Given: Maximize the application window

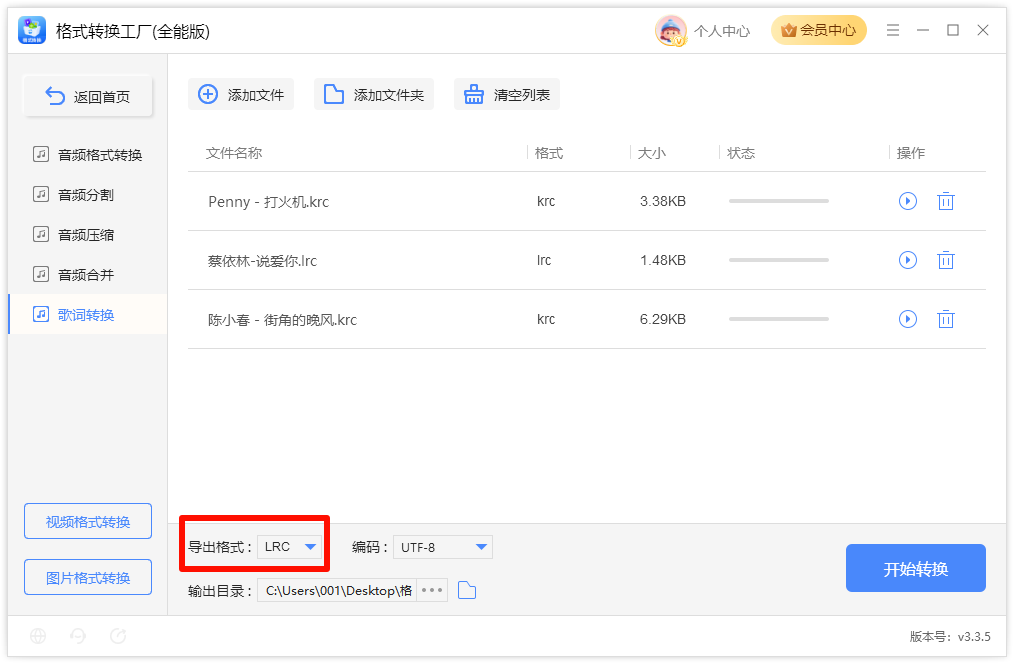Looking at the screenshot, I should tap(953, 30).
